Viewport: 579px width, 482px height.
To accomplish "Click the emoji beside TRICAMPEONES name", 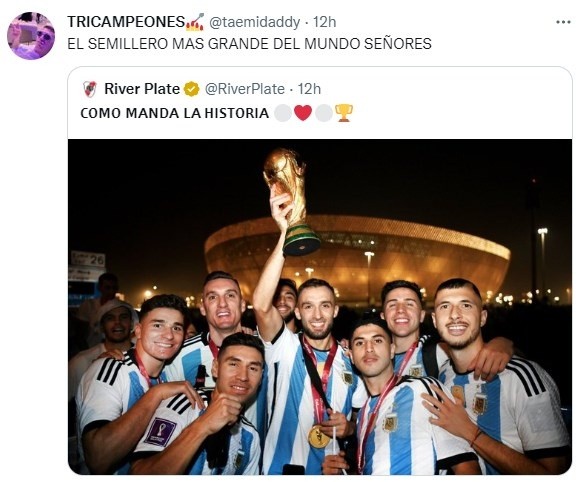I will [195, 22].
